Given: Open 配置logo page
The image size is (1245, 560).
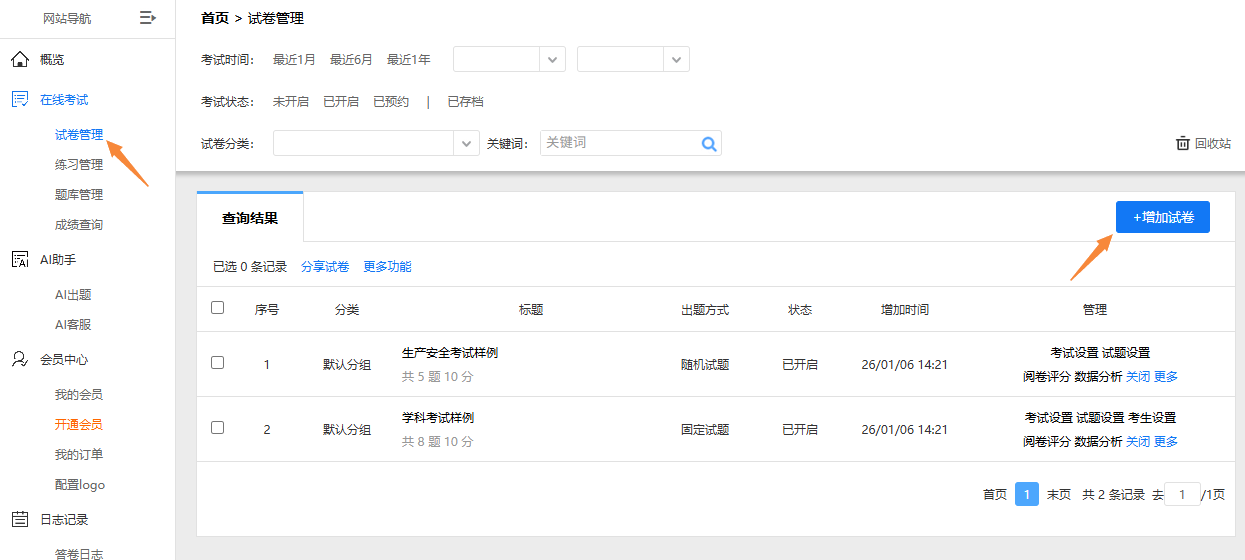Looking at the screenshot, I should click(80, 485).
